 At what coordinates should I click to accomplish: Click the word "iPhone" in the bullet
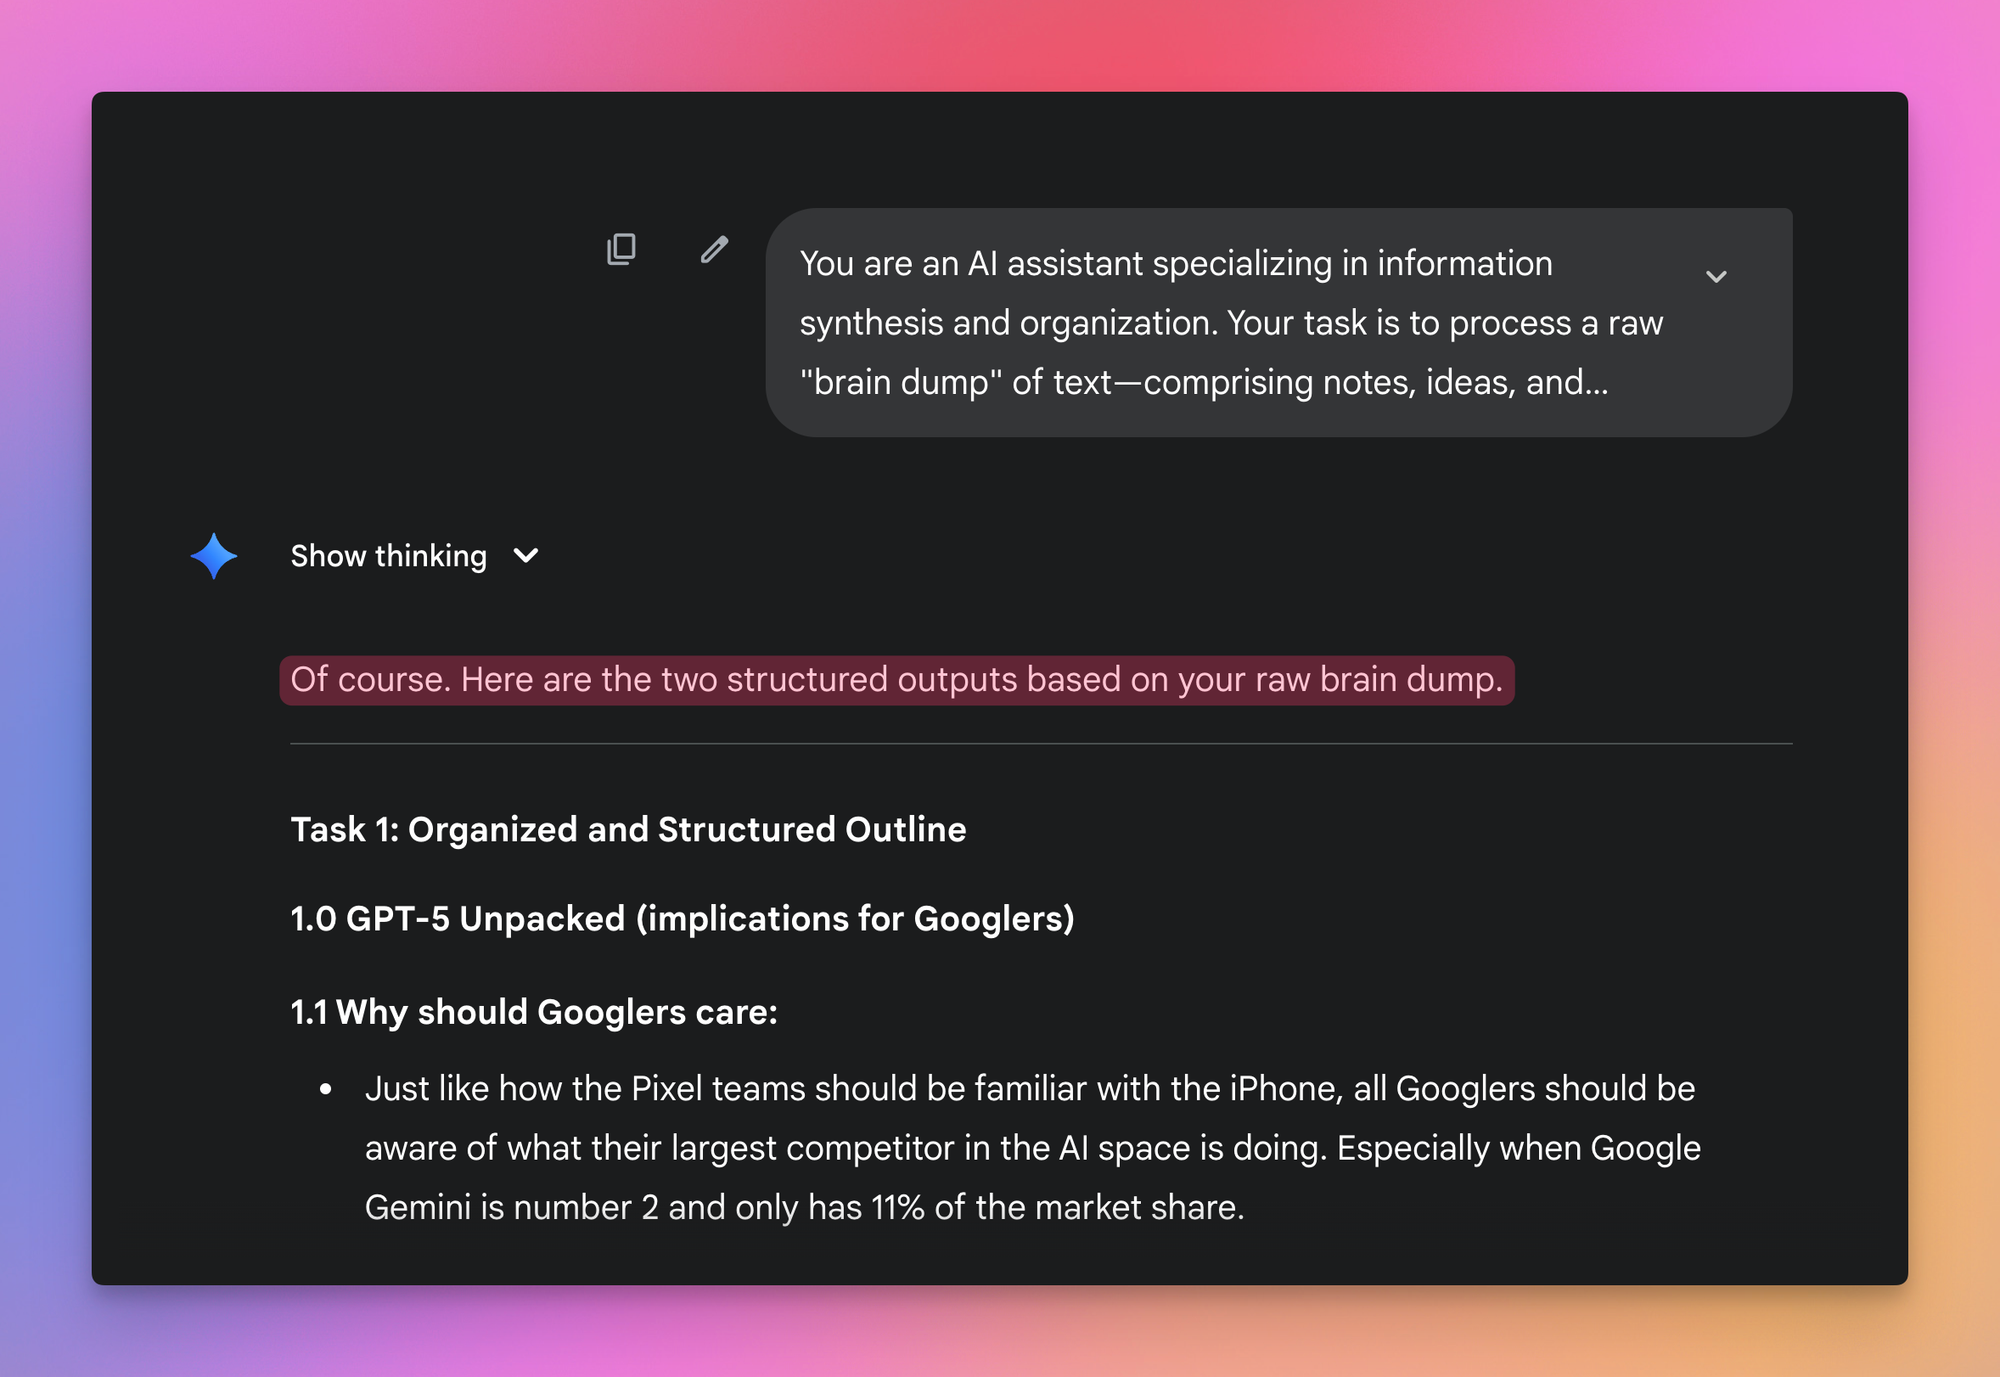coord(1285,1088)
